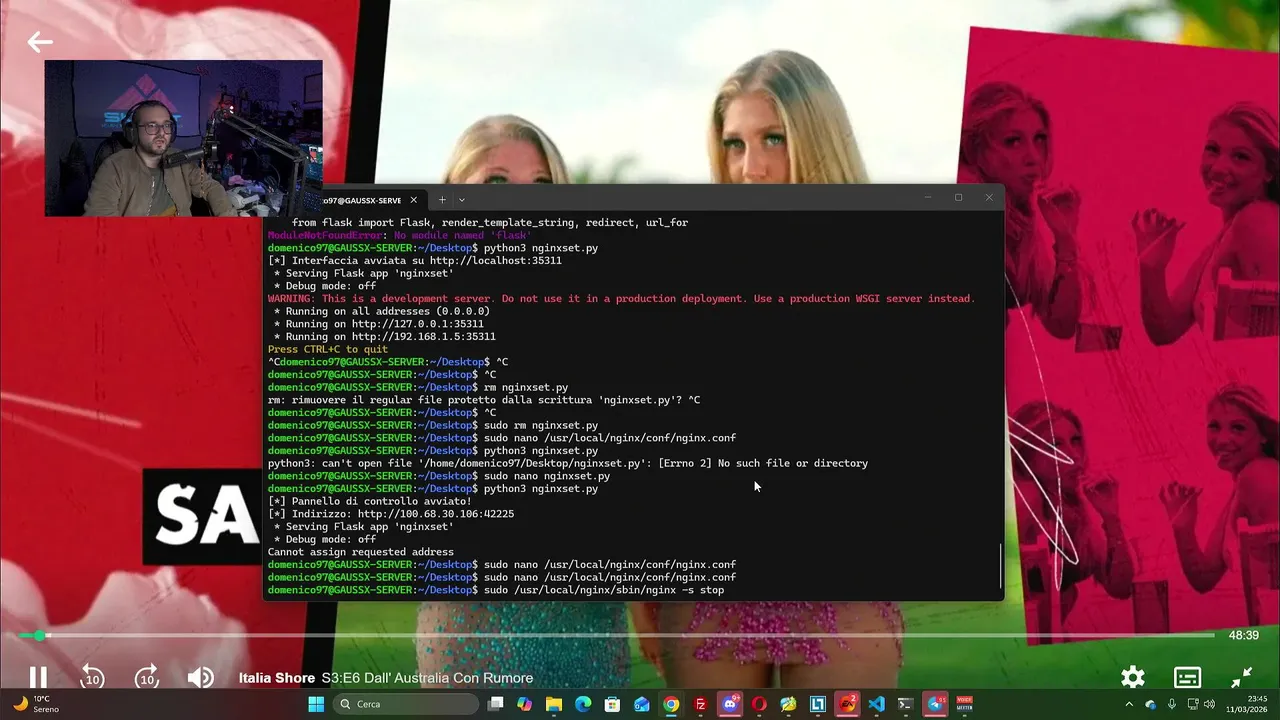Open the volume tray icon
The width and height of the screenshot is (1280, 720).
(1211, 704)
